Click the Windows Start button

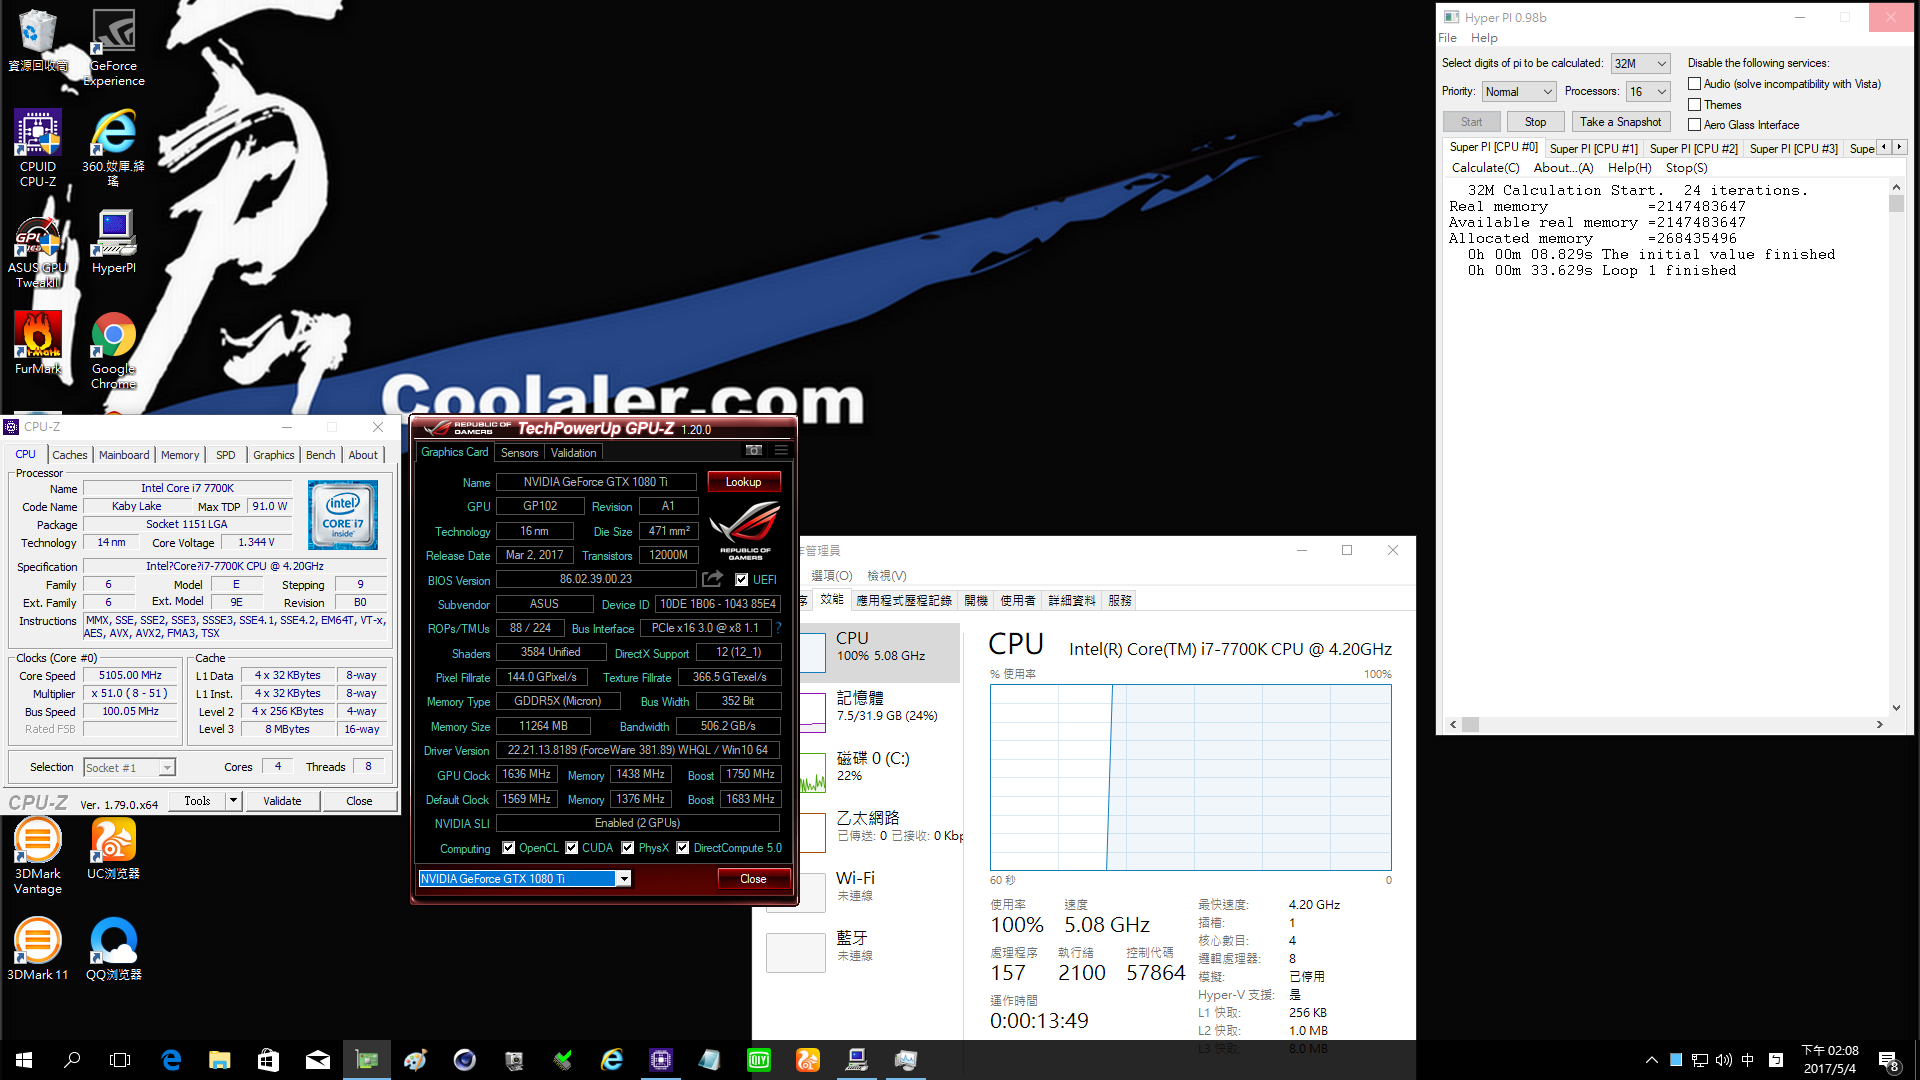(x=24, y=1060)
